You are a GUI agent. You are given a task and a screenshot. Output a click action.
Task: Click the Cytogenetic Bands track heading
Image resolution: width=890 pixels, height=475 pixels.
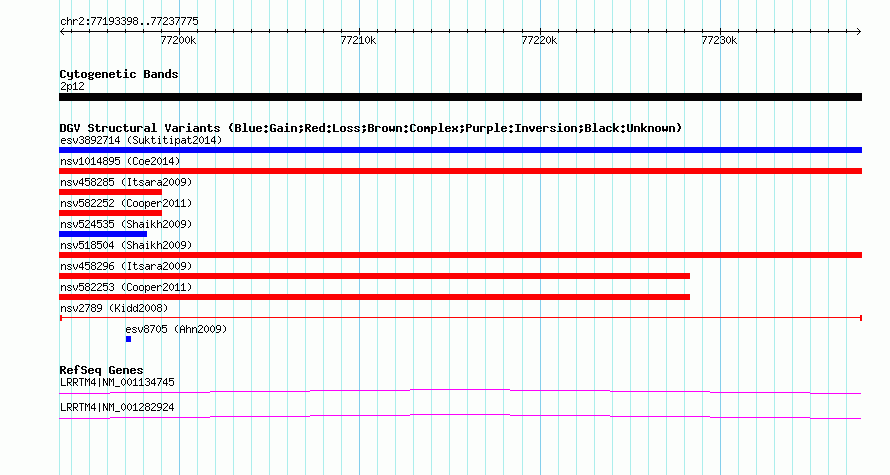119,74
